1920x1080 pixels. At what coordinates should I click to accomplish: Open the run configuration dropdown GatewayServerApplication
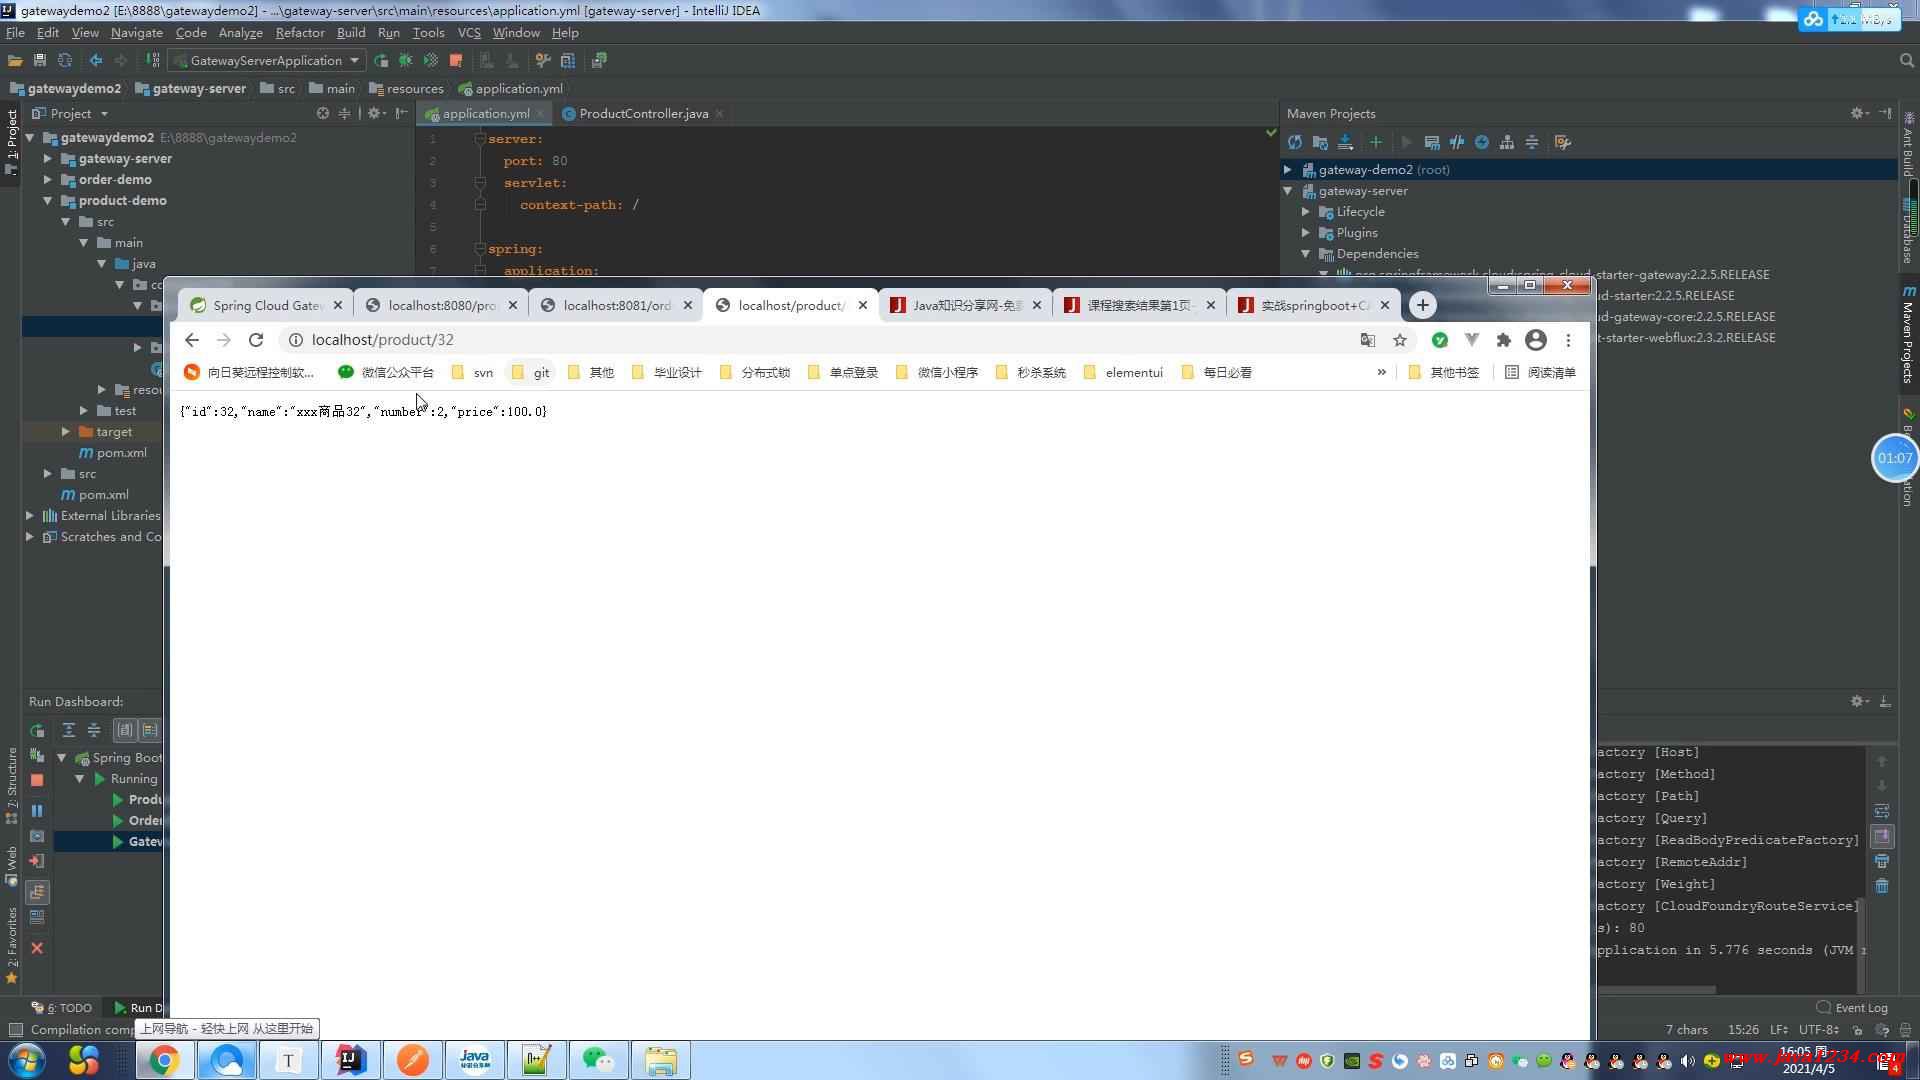(267, 61)
